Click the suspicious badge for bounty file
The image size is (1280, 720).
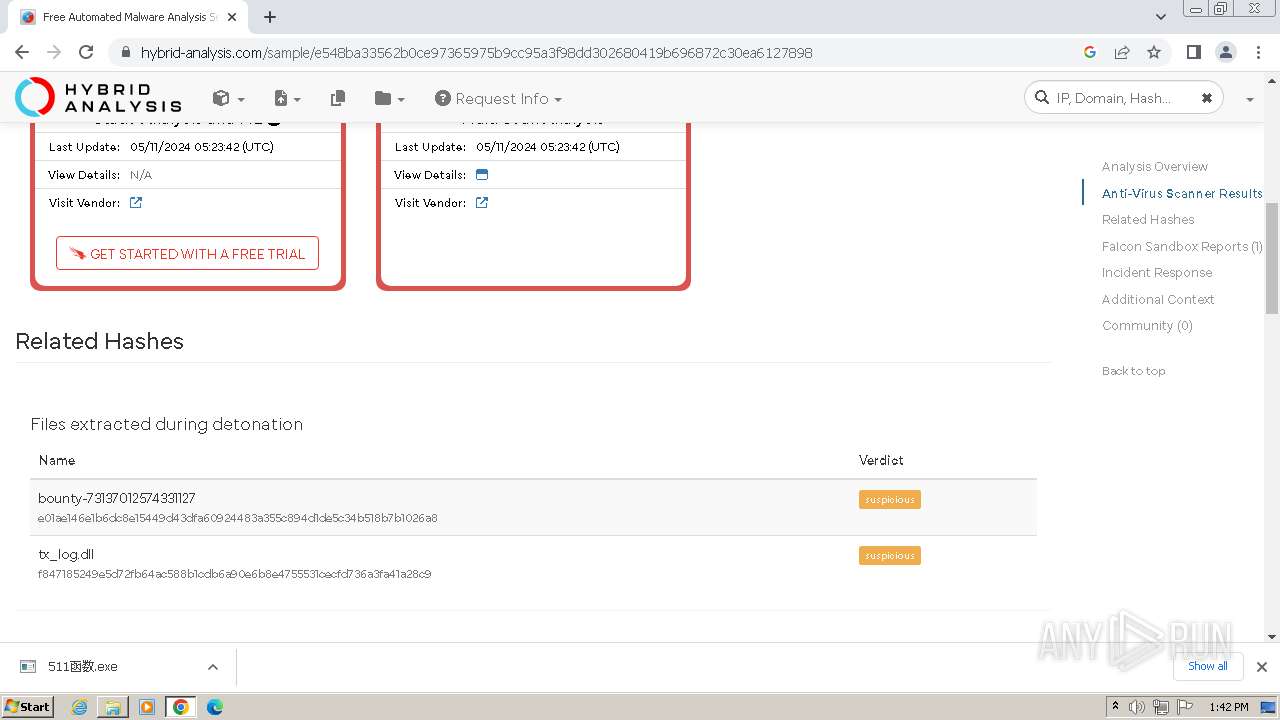[890, 499]
